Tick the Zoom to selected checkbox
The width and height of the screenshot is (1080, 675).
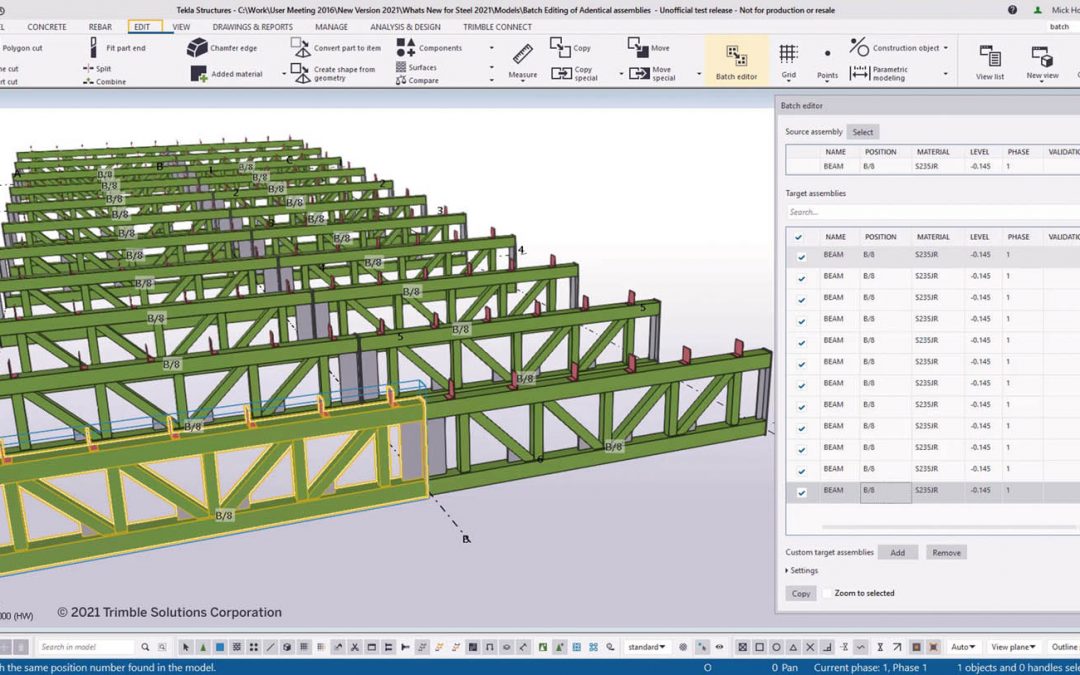pos(828,593)
